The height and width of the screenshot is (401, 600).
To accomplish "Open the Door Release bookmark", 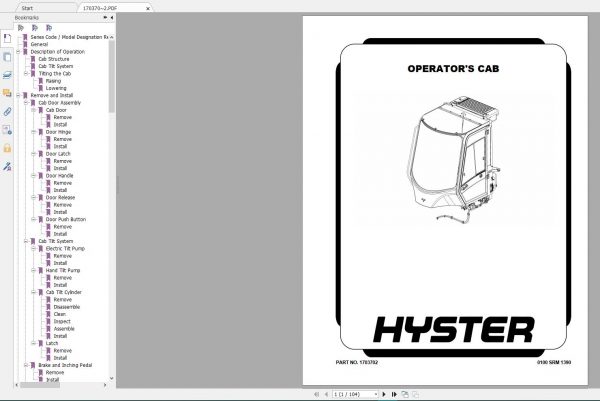I will [x=60, y=197].
